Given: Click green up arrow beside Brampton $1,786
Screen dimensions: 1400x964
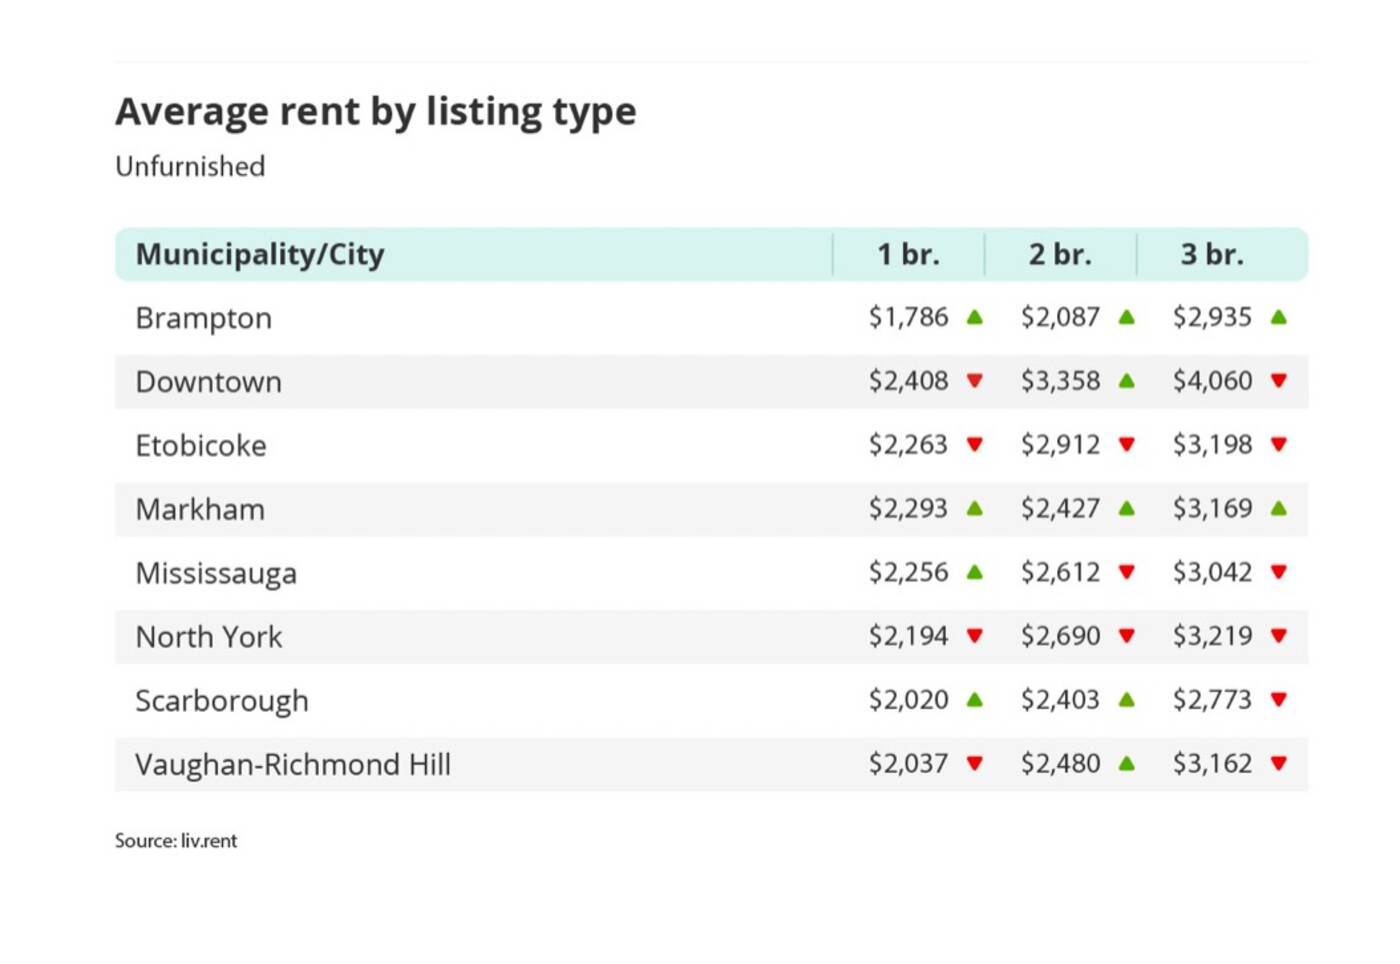Looking at the screenshot, I should (x=975, y=317).
